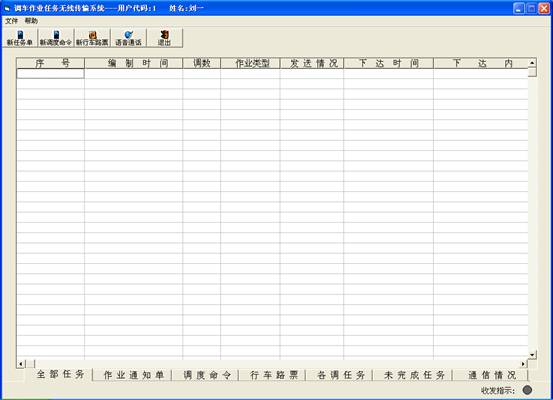Click the vertical scrollbar down arrow
The height and width of the screenshot is (400, 553).
tap(532, 354)
